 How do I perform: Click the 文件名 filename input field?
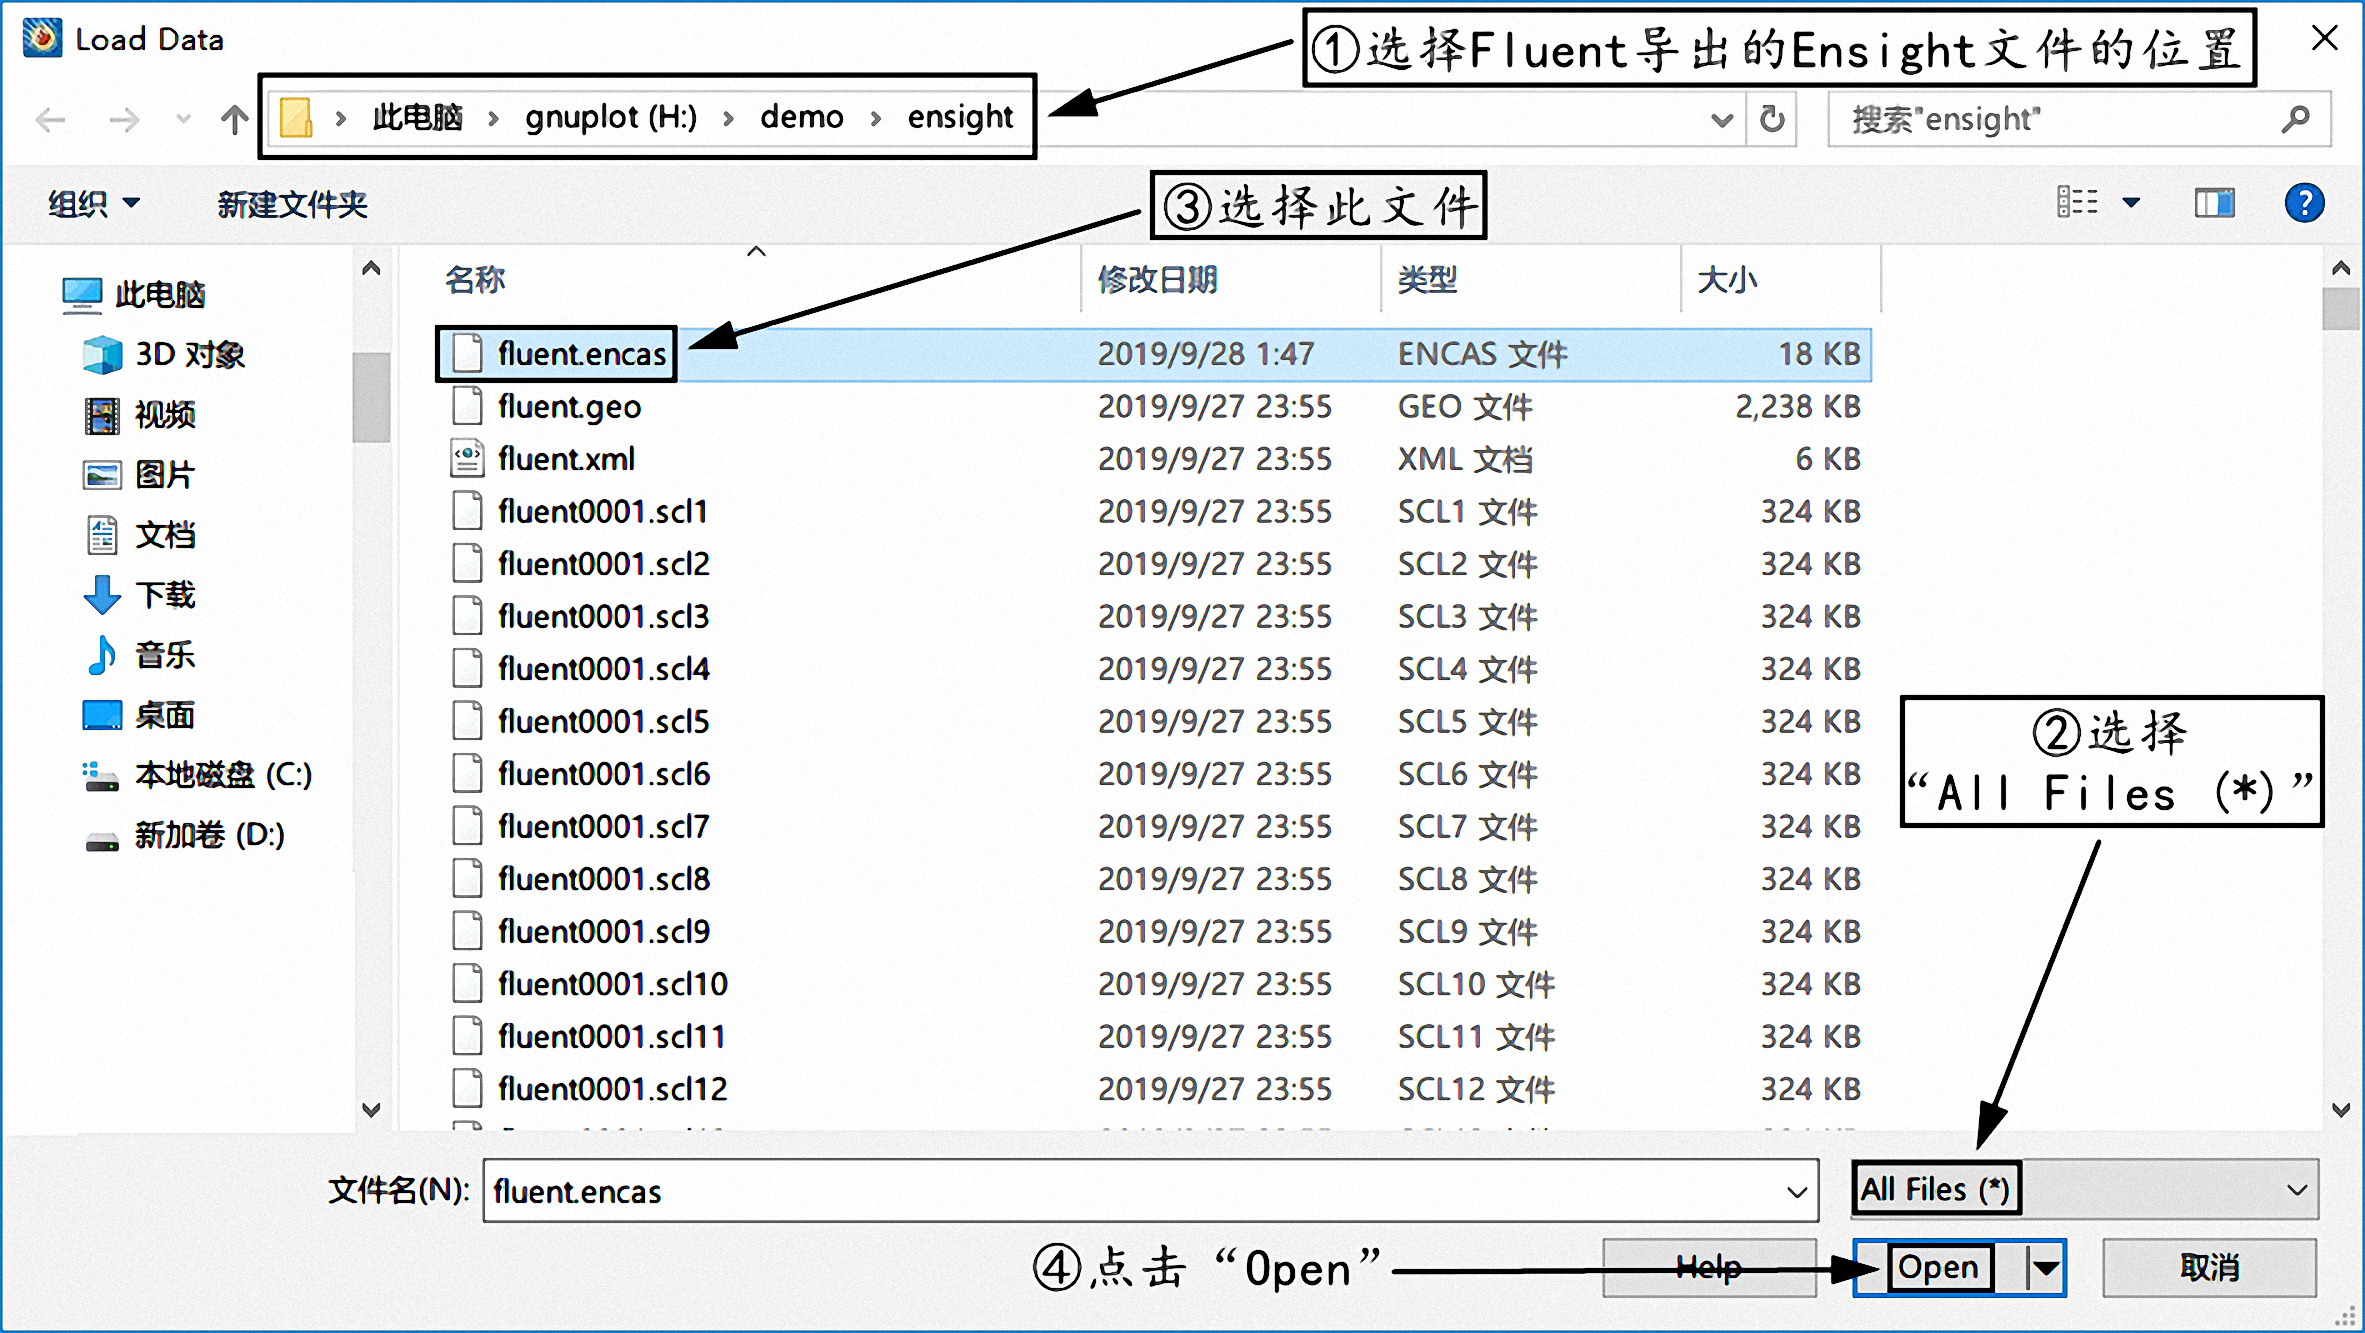tap(1130, 1191)
